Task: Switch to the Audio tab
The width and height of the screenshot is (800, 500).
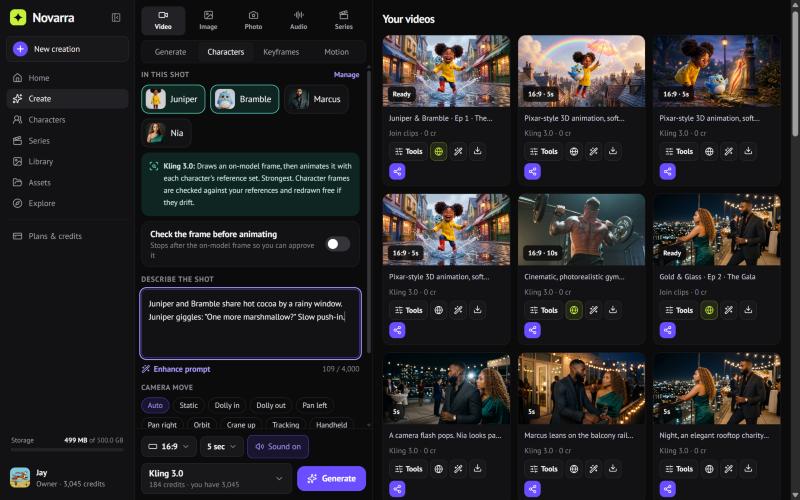Action: pos(298,20)
